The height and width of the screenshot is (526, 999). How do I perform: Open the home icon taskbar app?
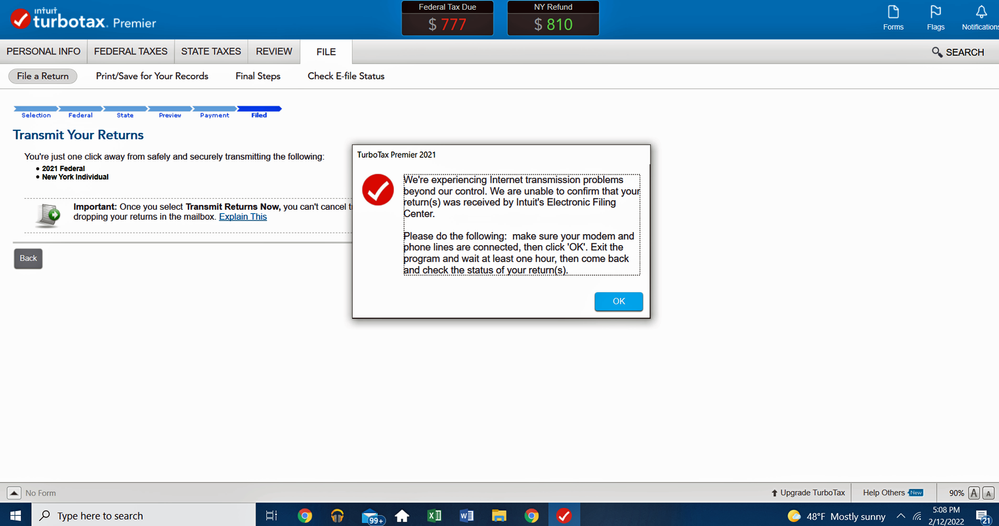click(x=402, y=516)
